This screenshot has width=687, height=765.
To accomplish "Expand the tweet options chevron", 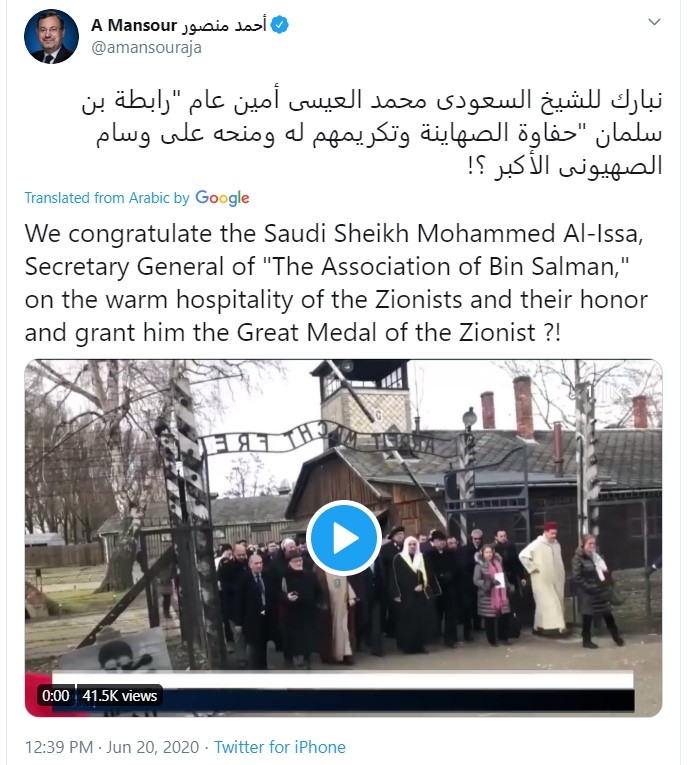I will [654, 22].
